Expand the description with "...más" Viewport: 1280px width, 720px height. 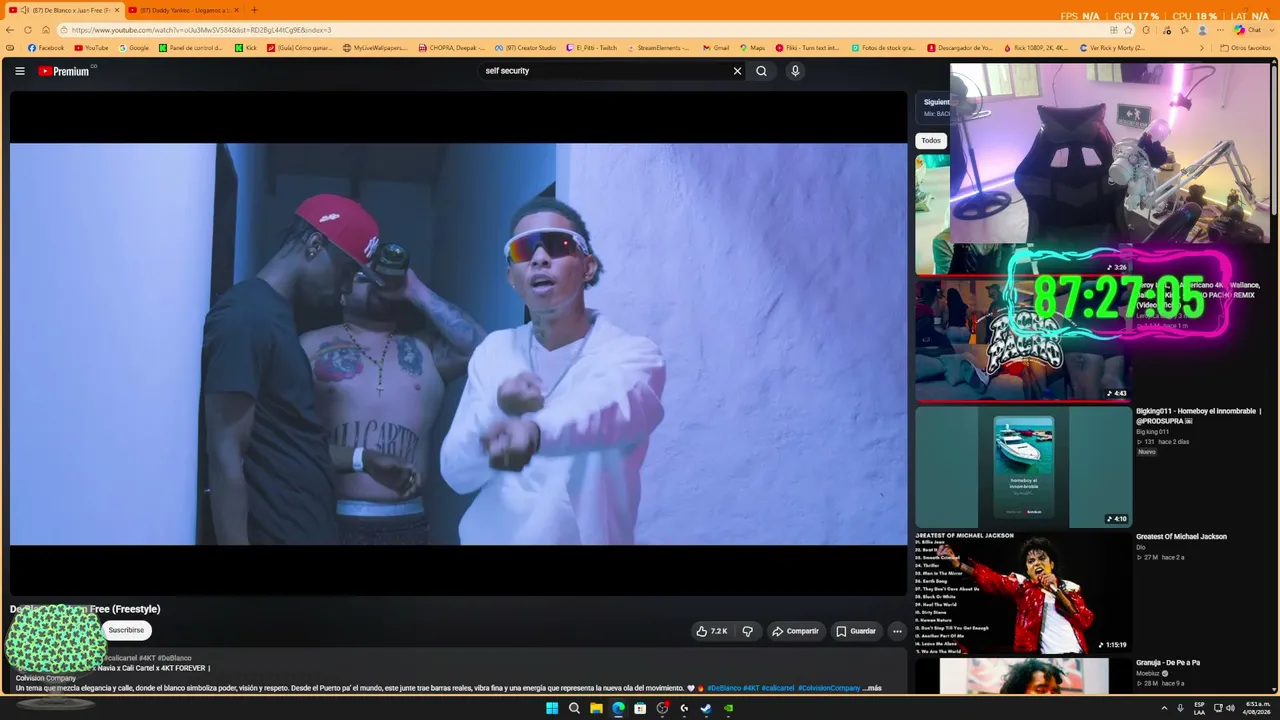point(873,688)
